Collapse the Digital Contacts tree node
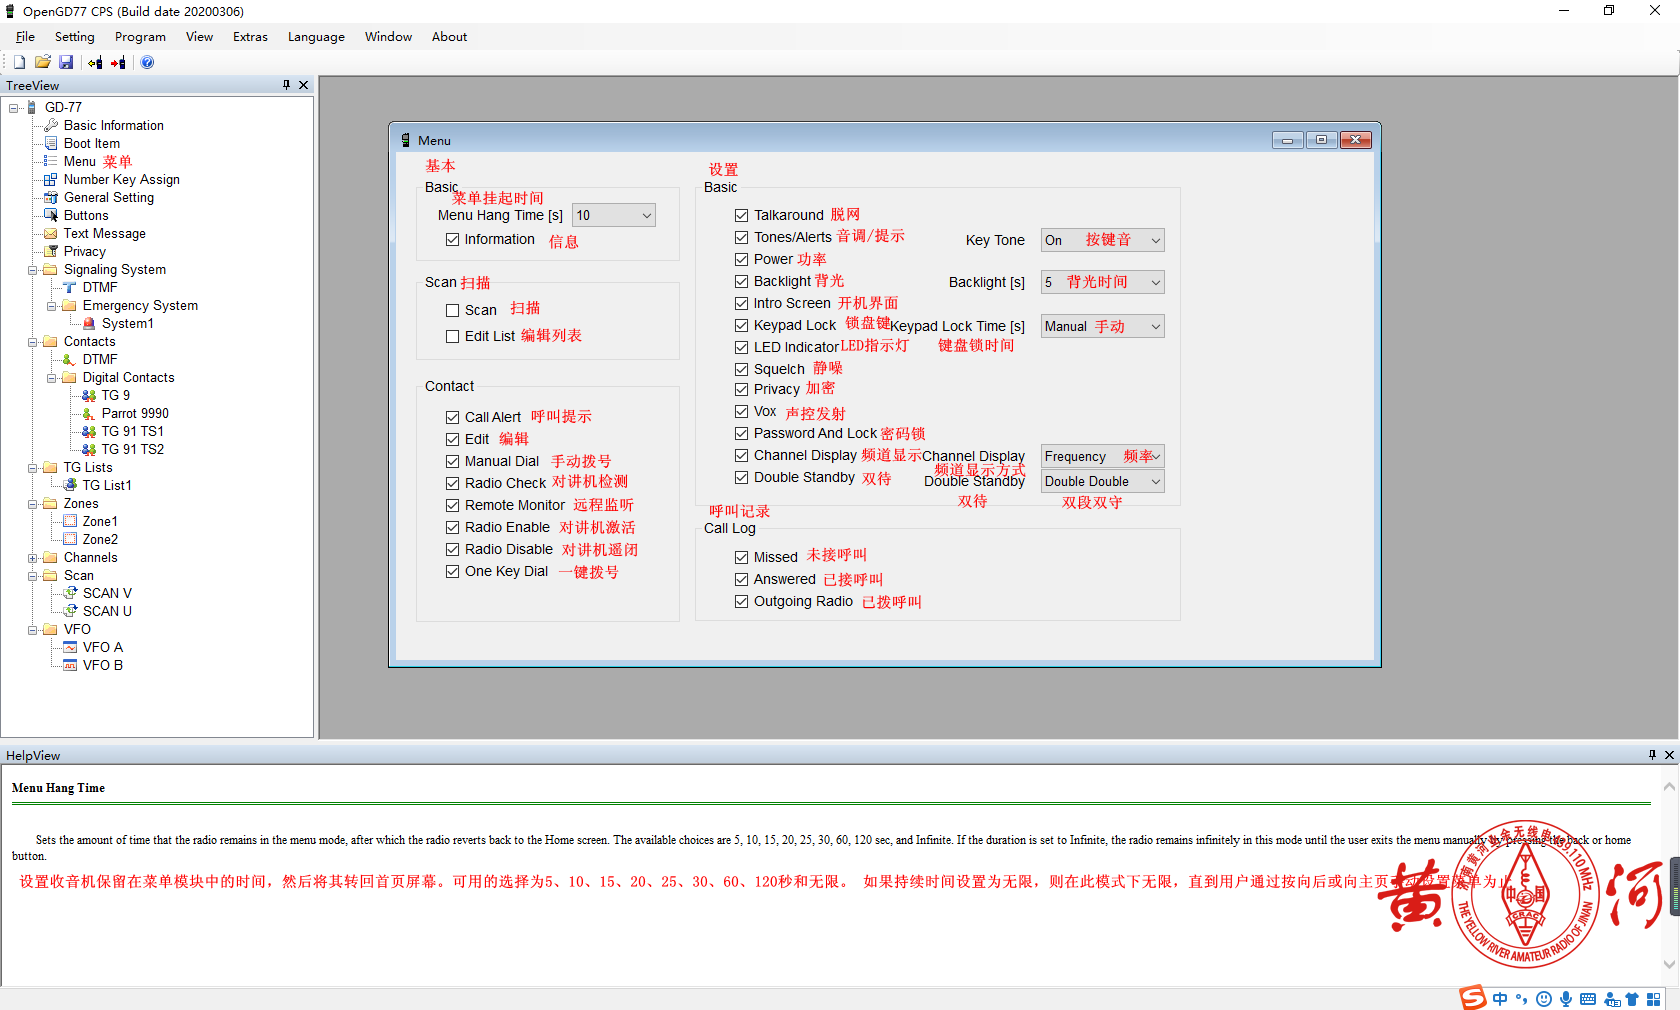The width and height of the screenshot is (1680, 1010). [x=52, y=378]
